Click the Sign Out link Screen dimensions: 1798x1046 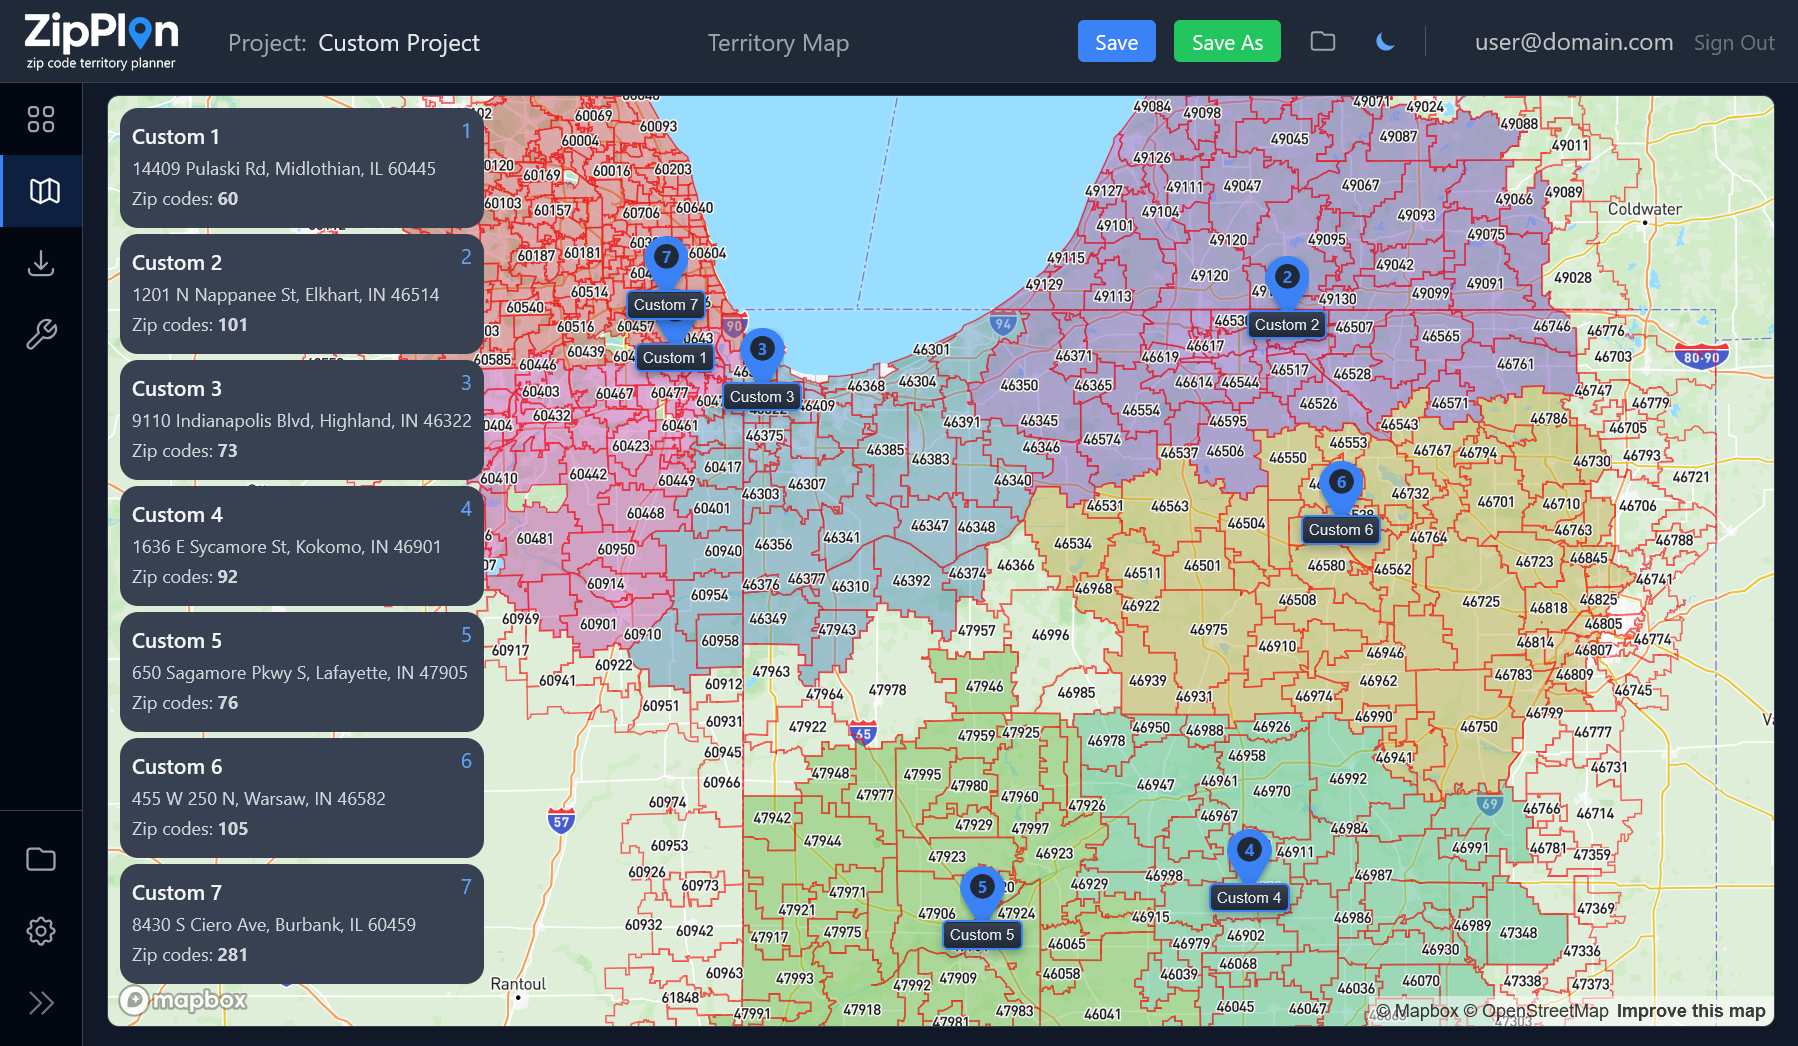[1733, 43]
